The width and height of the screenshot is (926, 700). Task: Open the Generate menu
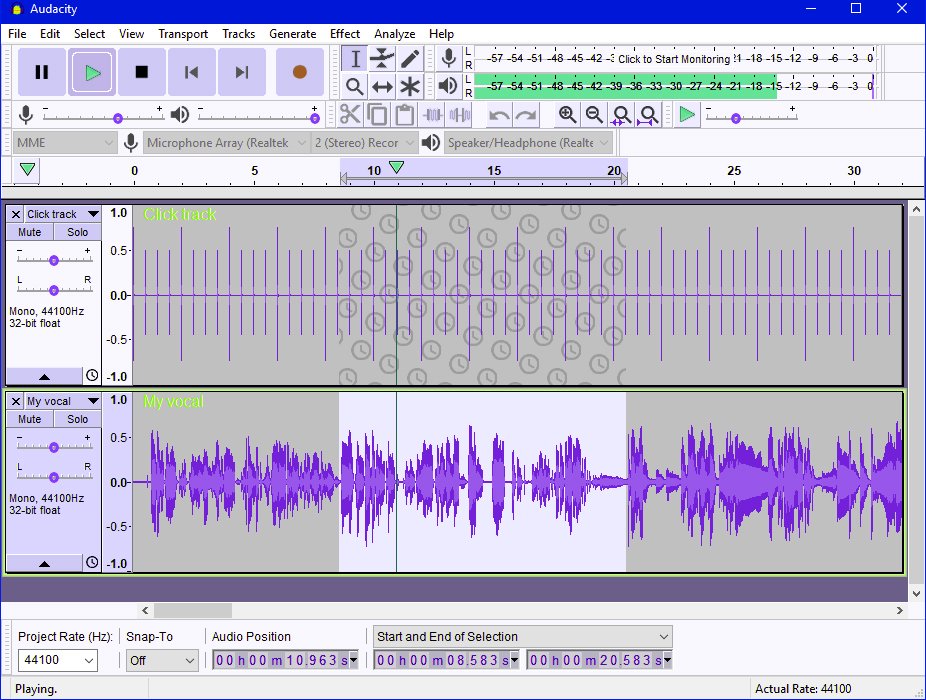click(x=292, y=34)
